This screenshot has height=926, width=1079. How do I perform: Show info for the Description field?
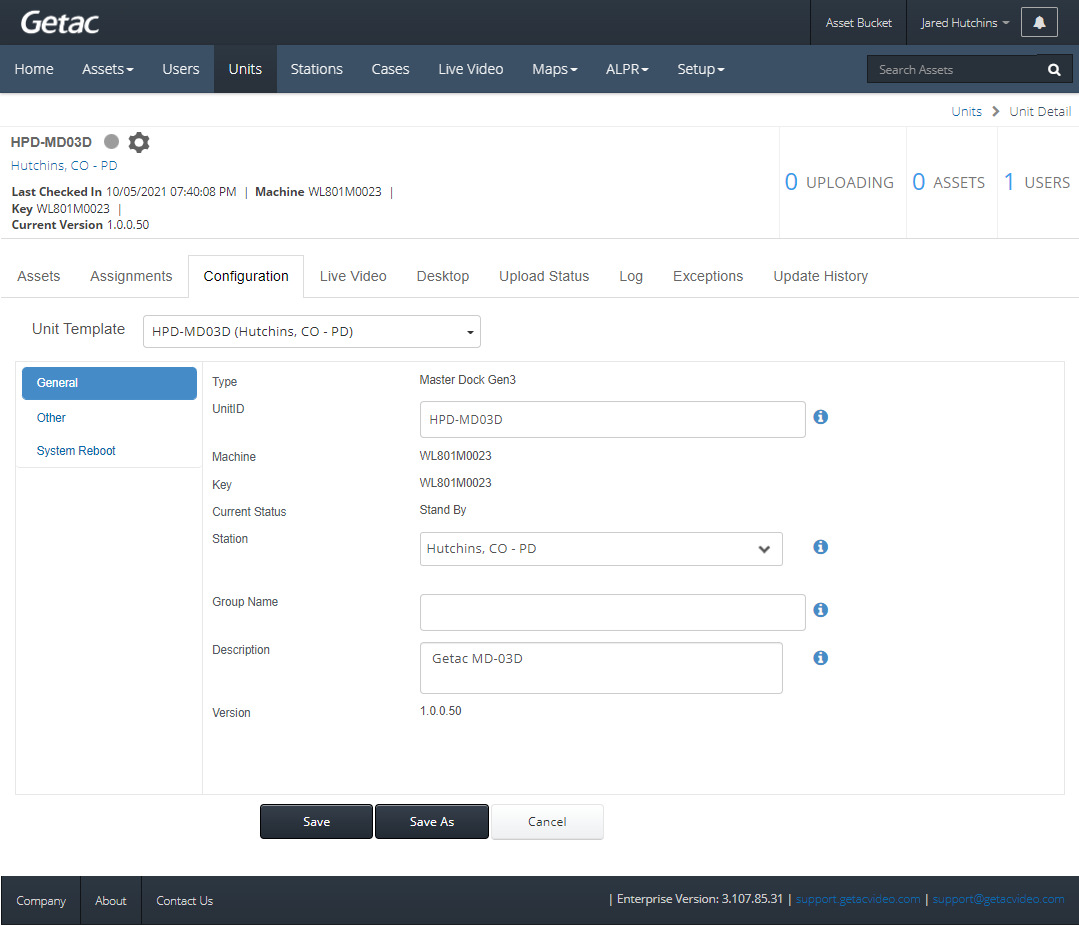[x=820, y=658]
